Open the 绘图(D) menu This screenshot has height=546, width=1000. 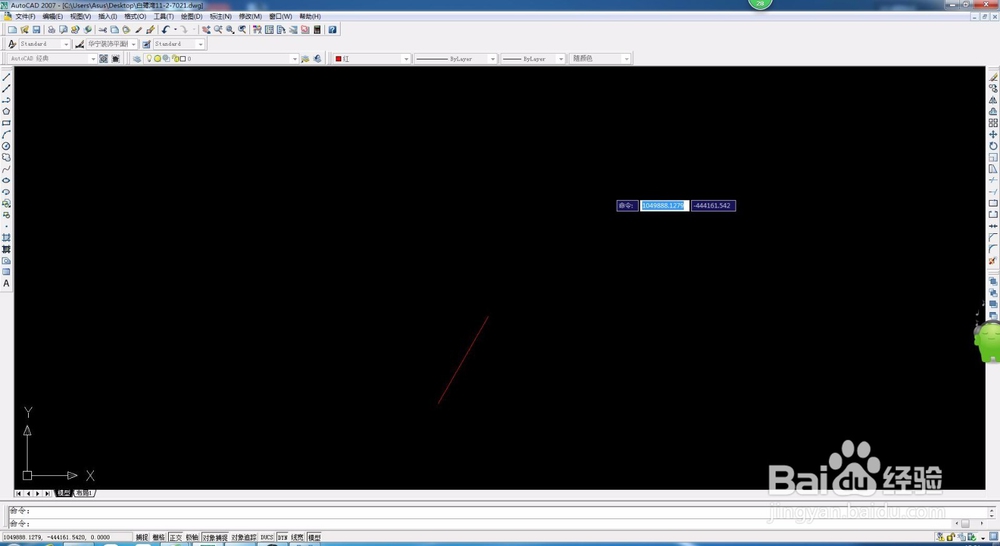(x=191, y=17)
